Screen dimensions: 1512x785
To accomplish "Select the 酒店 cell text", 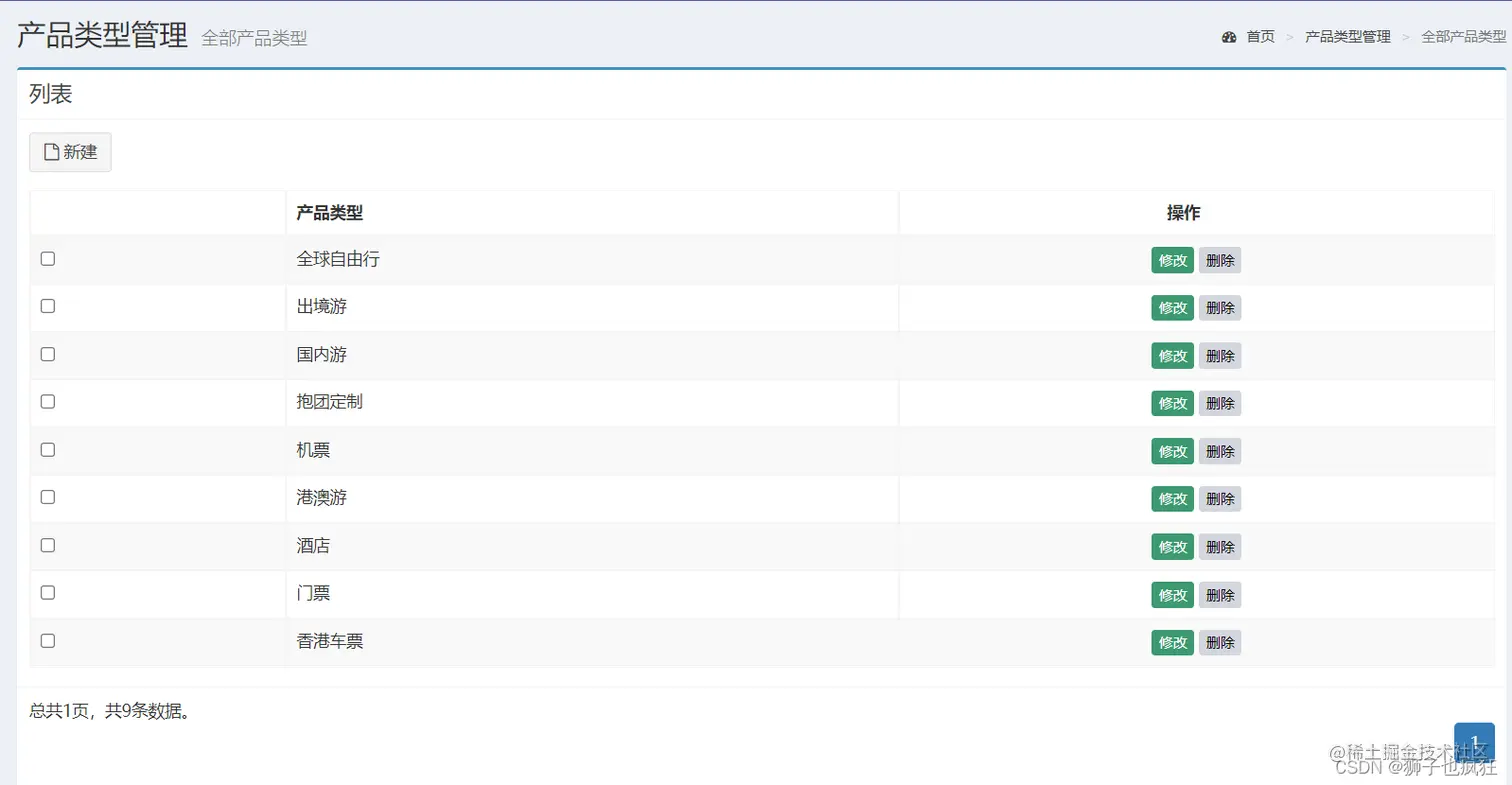I will pyautogui.click(x=313, y=546).
